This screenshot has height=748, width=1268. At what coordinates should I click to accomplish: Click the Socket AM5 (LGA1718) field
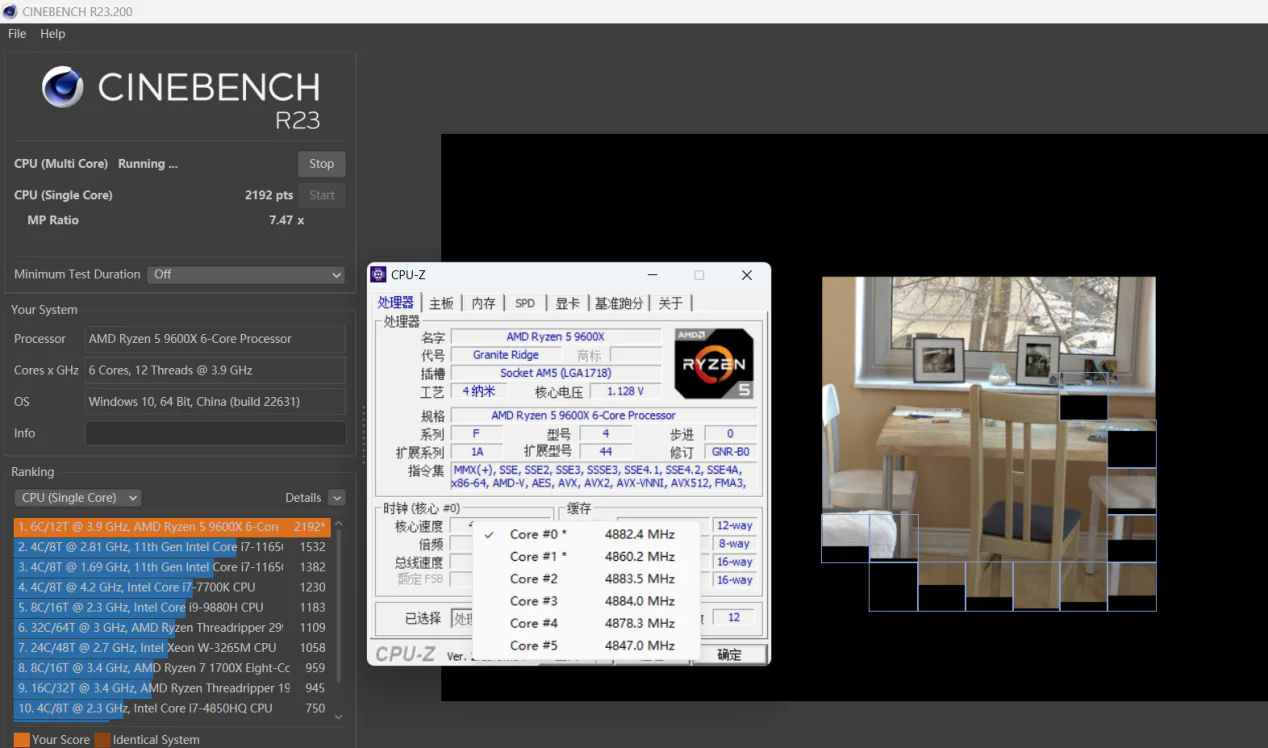pos(556,373)
